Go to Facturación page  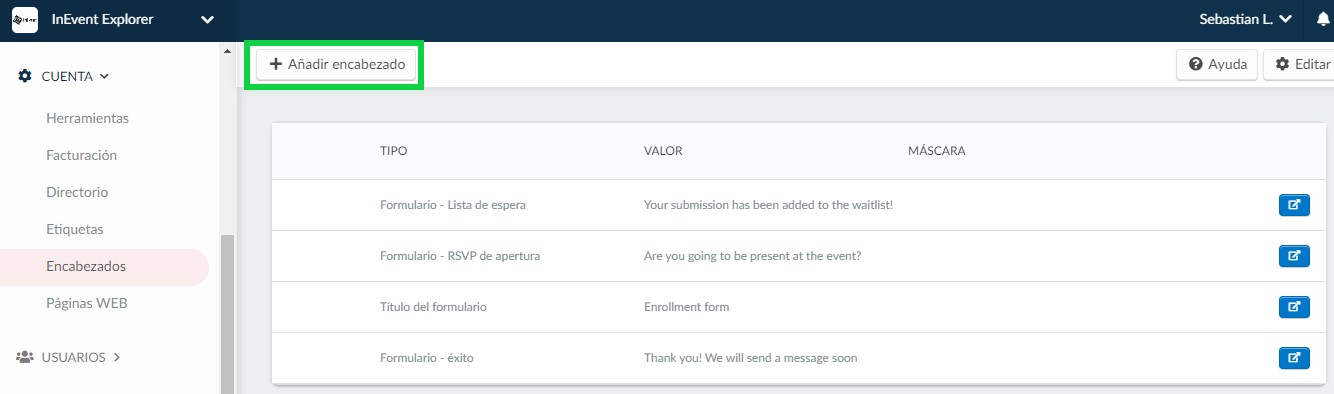pos(82,155)
